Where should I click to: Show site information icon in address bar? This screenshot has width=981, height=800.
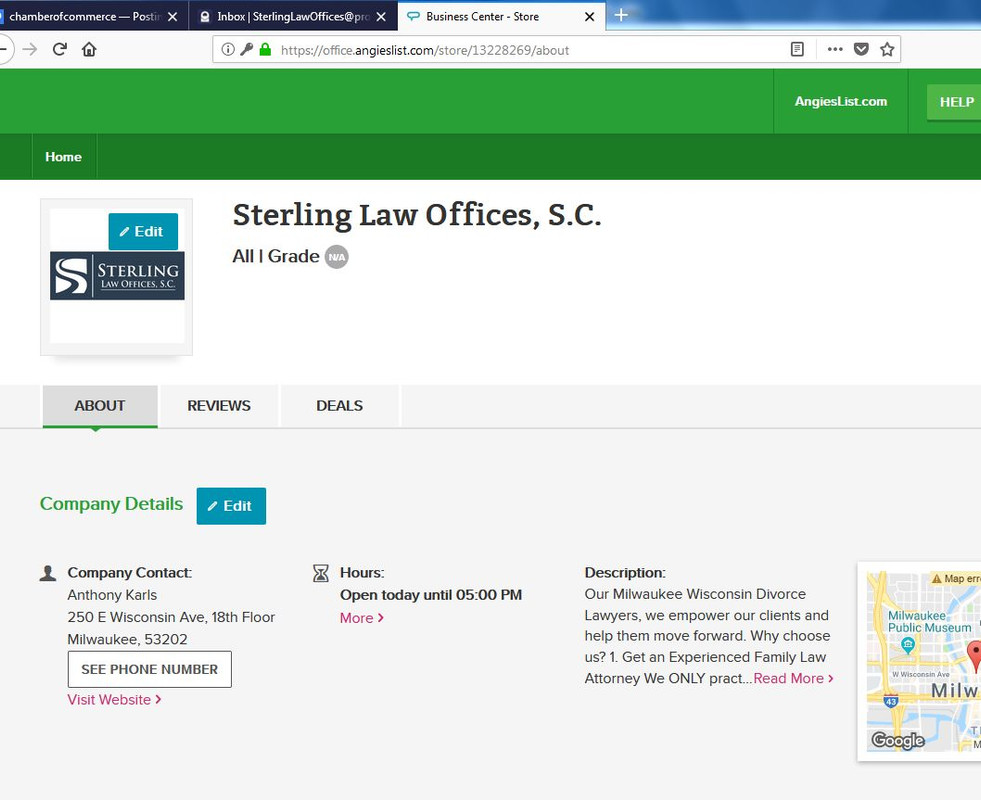point(228,49)
